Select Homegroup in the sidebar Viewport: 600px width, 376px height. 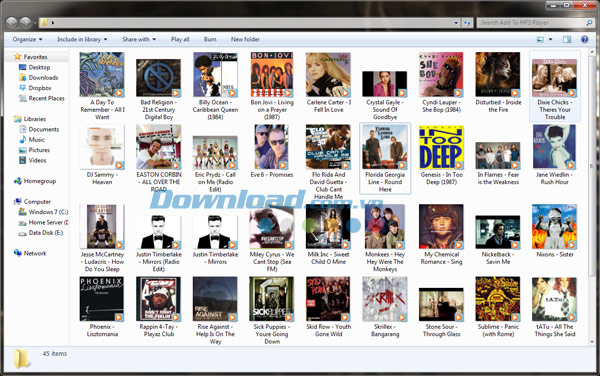tap(35, 181)
